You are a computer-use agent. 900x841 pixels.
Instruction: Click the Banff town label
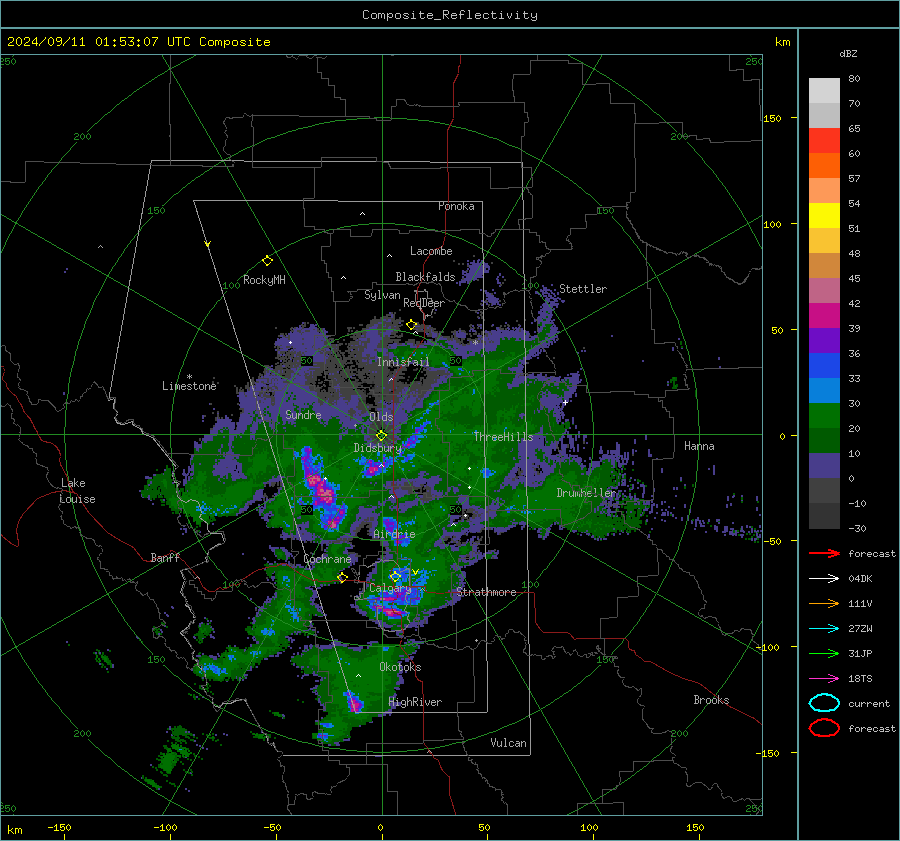coord(165,557)
